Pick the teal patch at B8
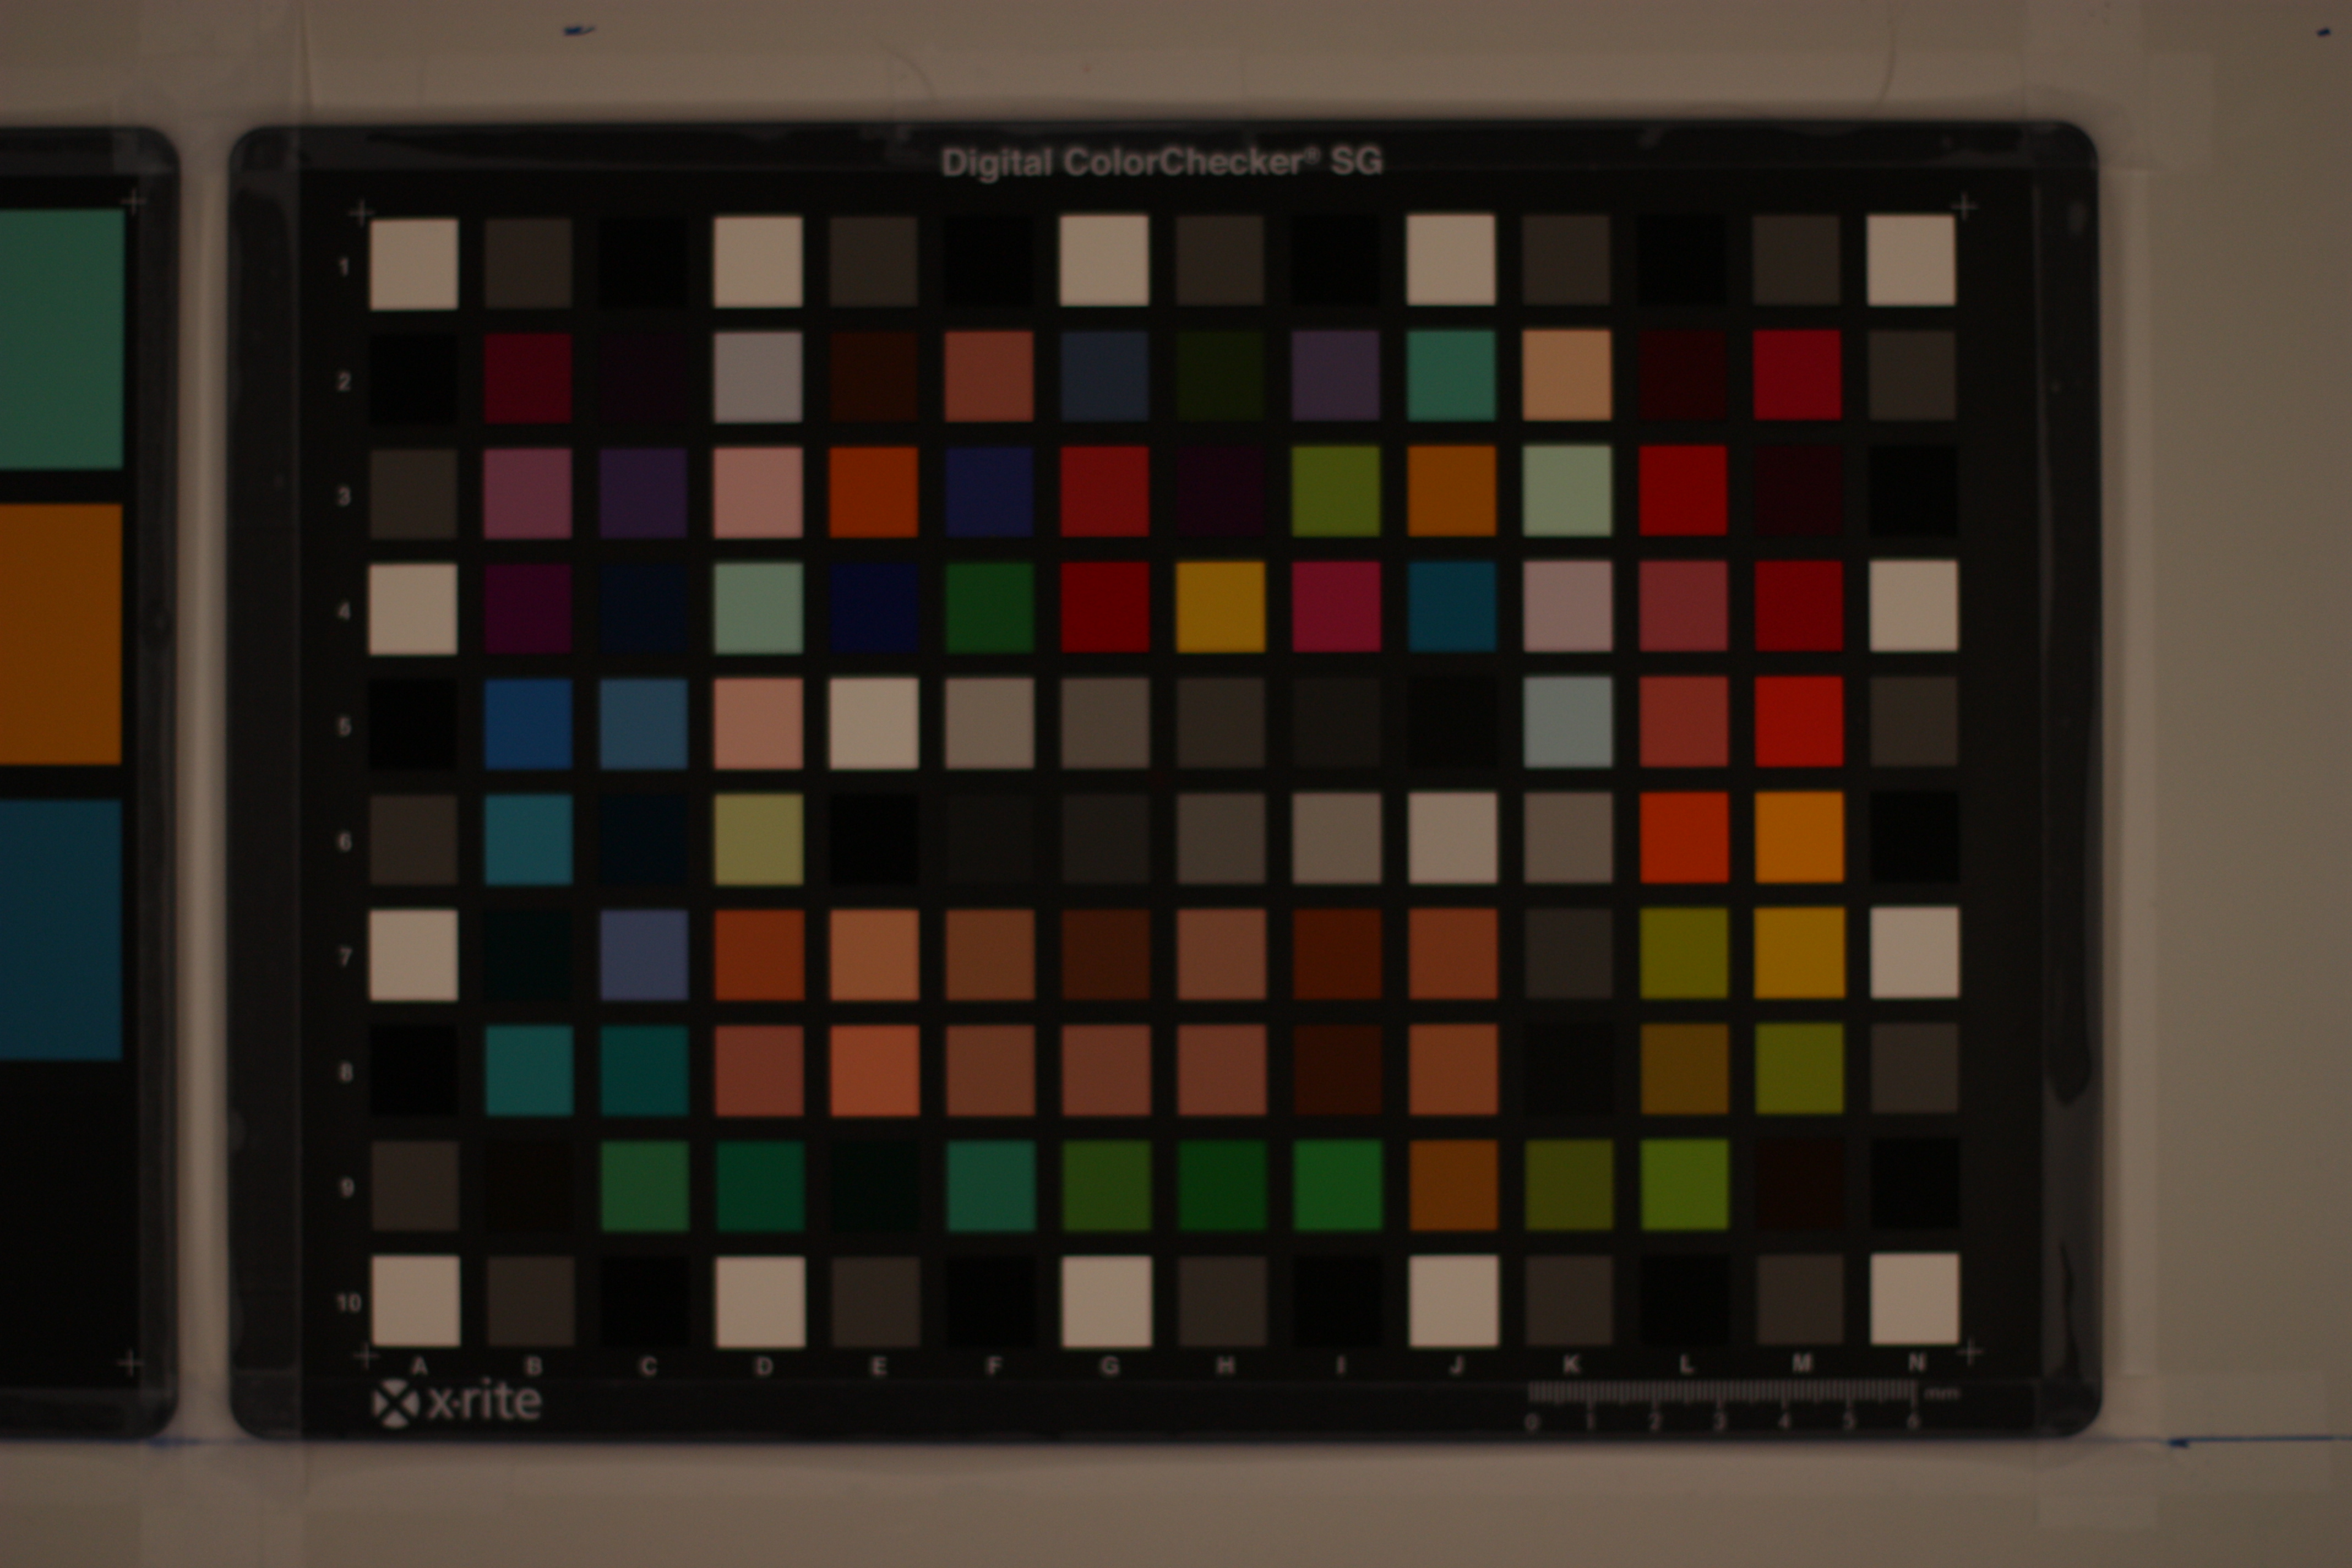The image size is (2352, 1568). (x=529, y=1070)
